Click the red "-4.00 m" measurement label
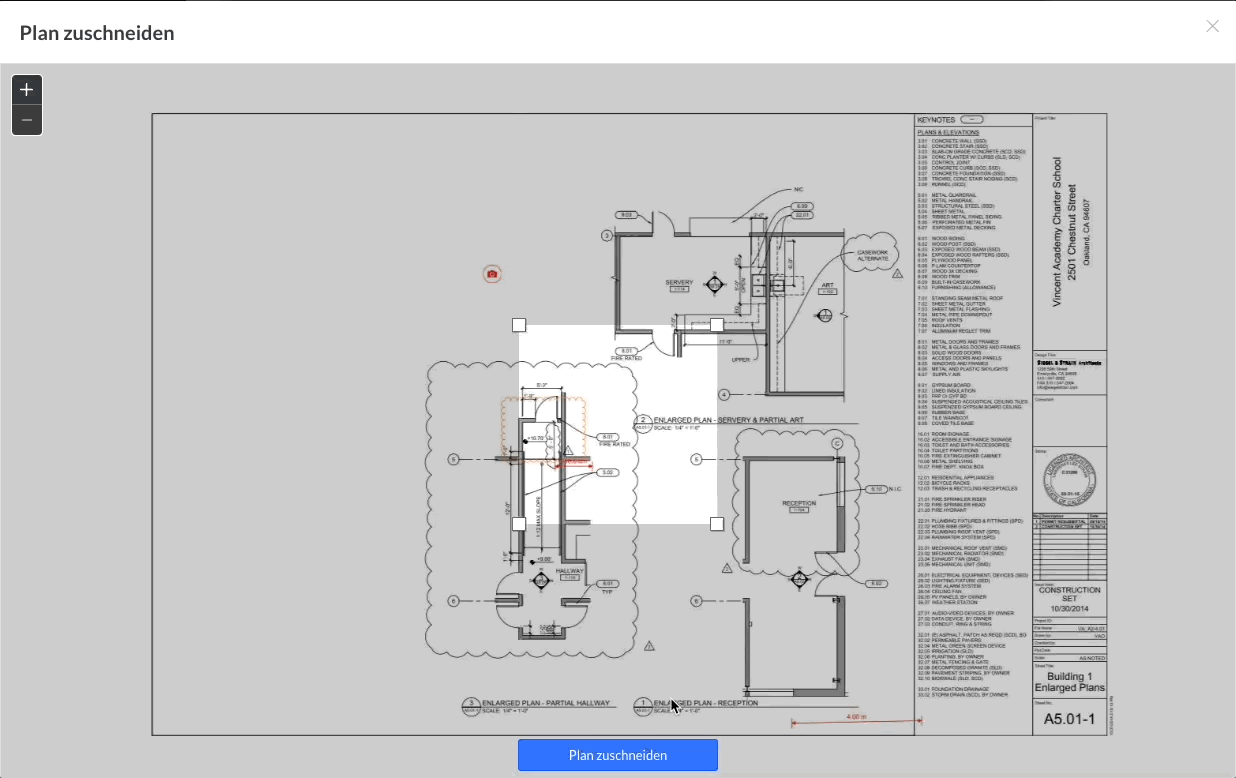This screenshot has height=778, width=1236. point(855,717)
